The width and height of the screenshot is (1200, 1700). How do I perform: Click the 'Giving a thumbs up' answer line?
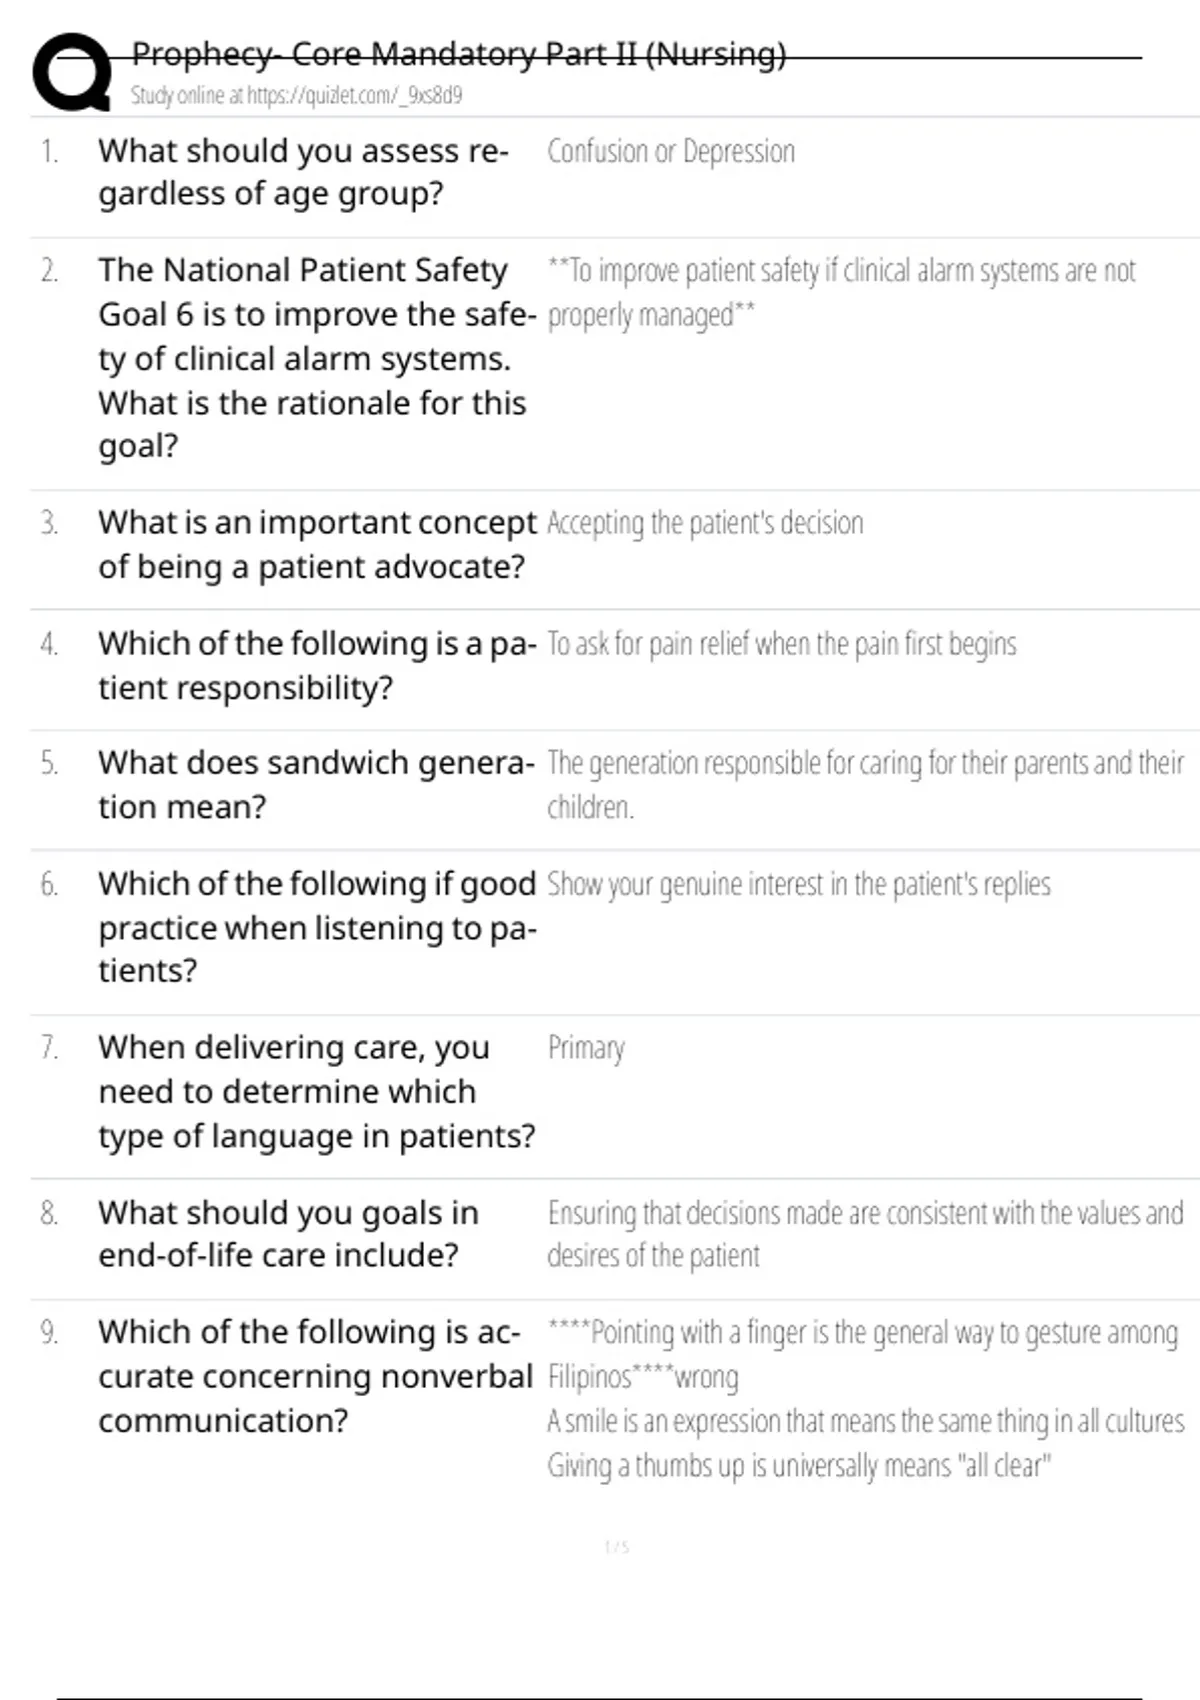pos(798,1466)
